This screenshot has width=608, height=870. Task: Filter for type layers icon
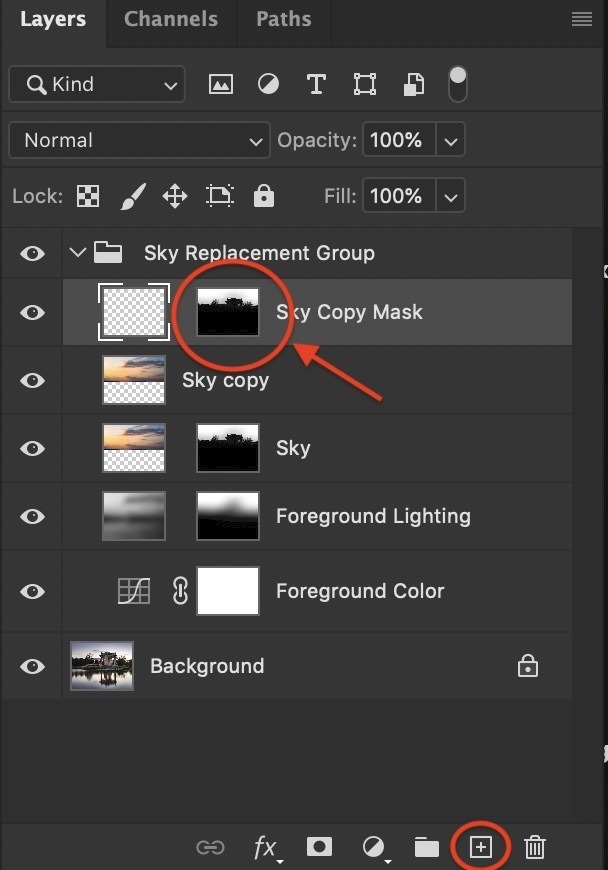pyautogui.click(x=316, y=85)
